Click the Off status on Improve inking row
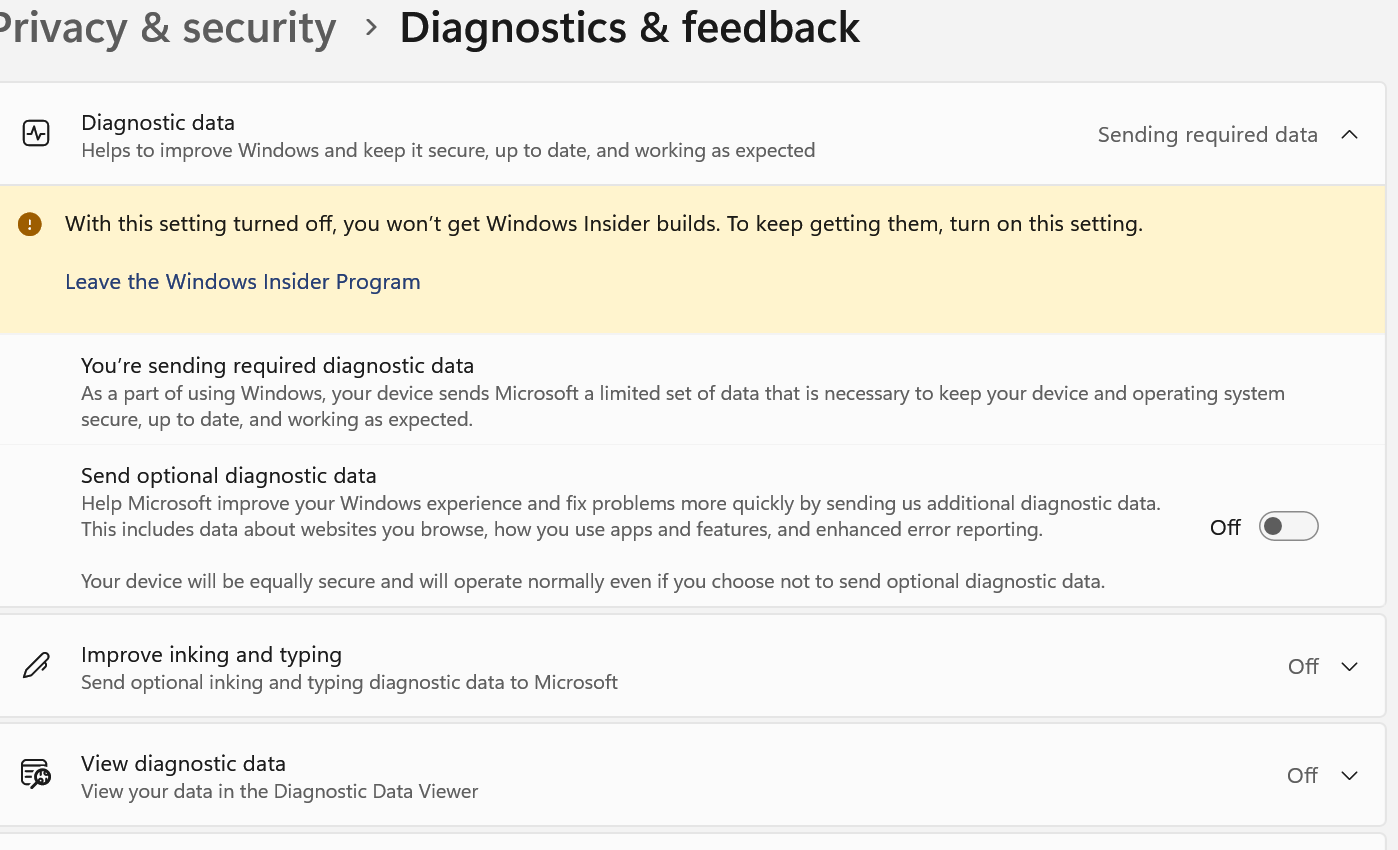 (1303, 666)
